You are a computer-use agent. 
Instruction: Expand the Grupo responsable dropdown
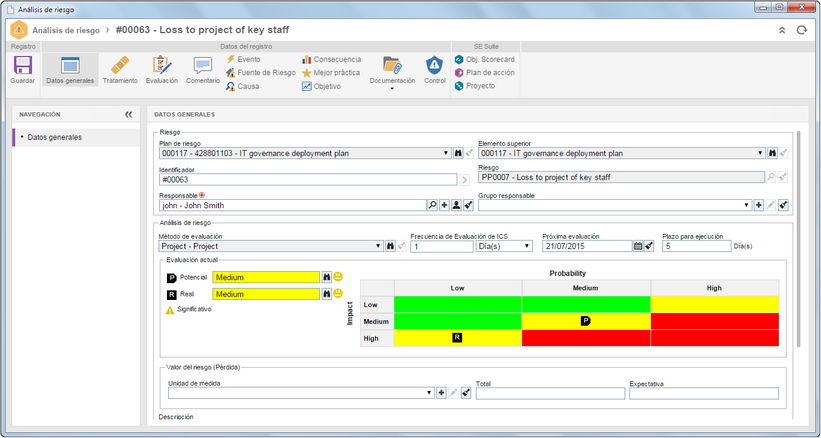pos(747,206)
